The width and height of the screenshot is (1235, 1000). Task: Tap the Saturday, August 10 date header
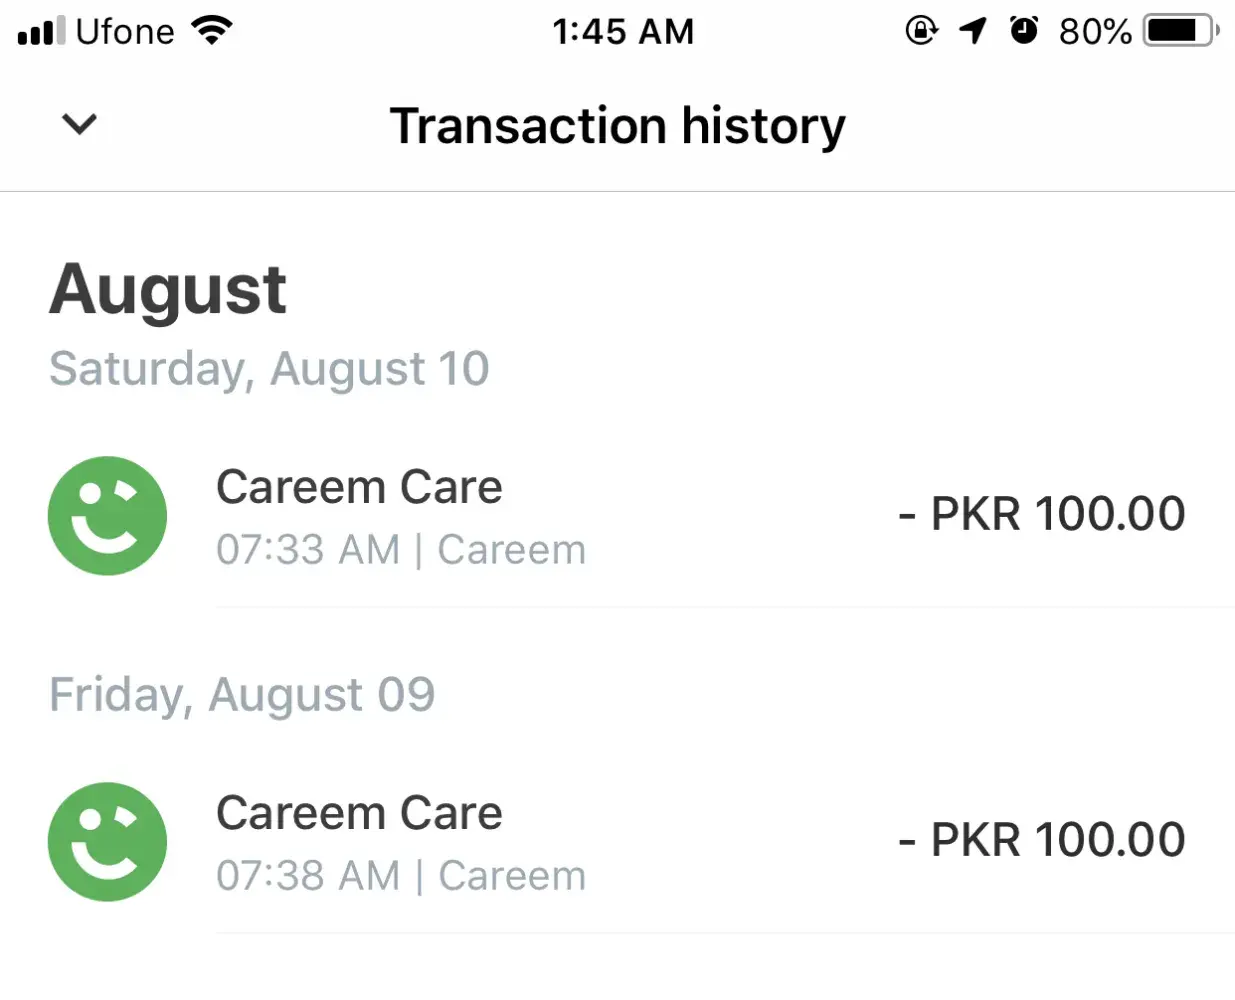(269, 369)
